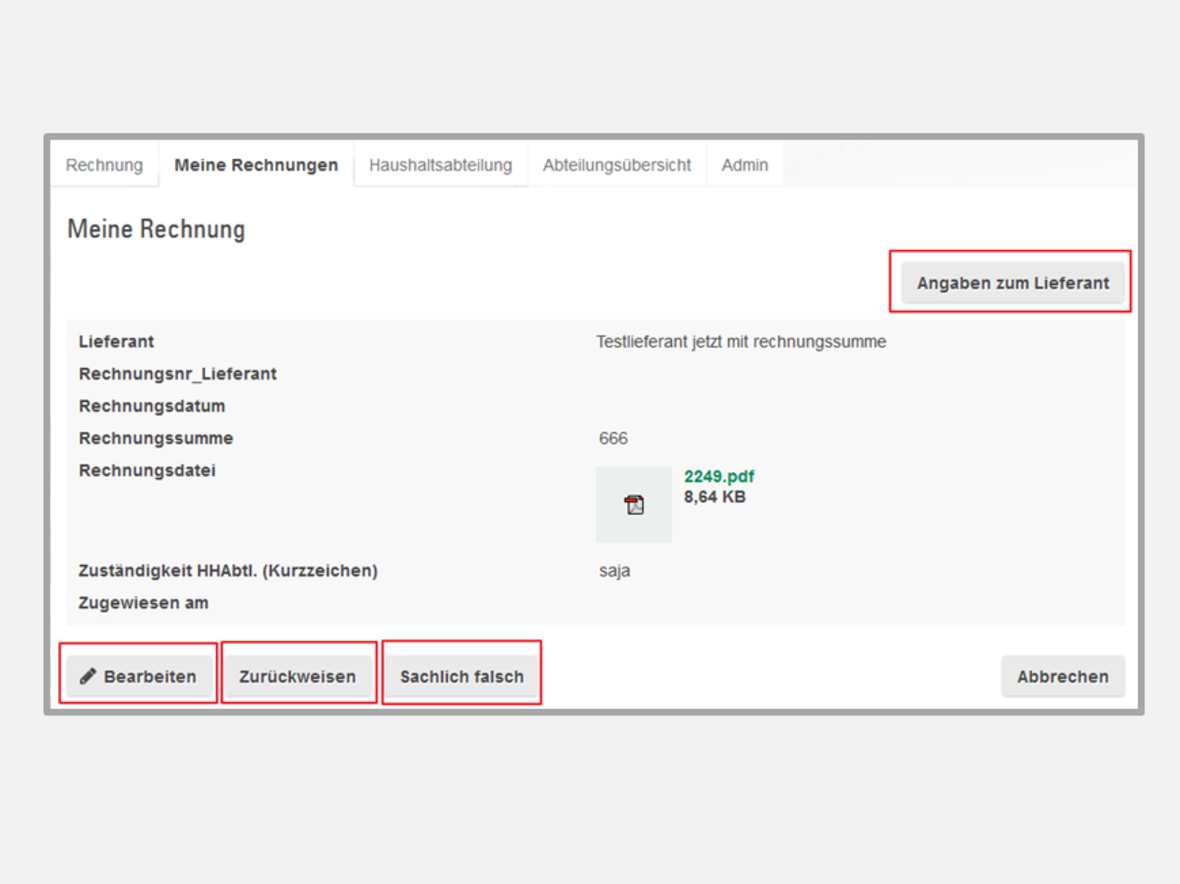This screenshot has width=1180, height=884.
Task: Click the saja Kurzzeichen value
Action: click(x=614, y=571)
